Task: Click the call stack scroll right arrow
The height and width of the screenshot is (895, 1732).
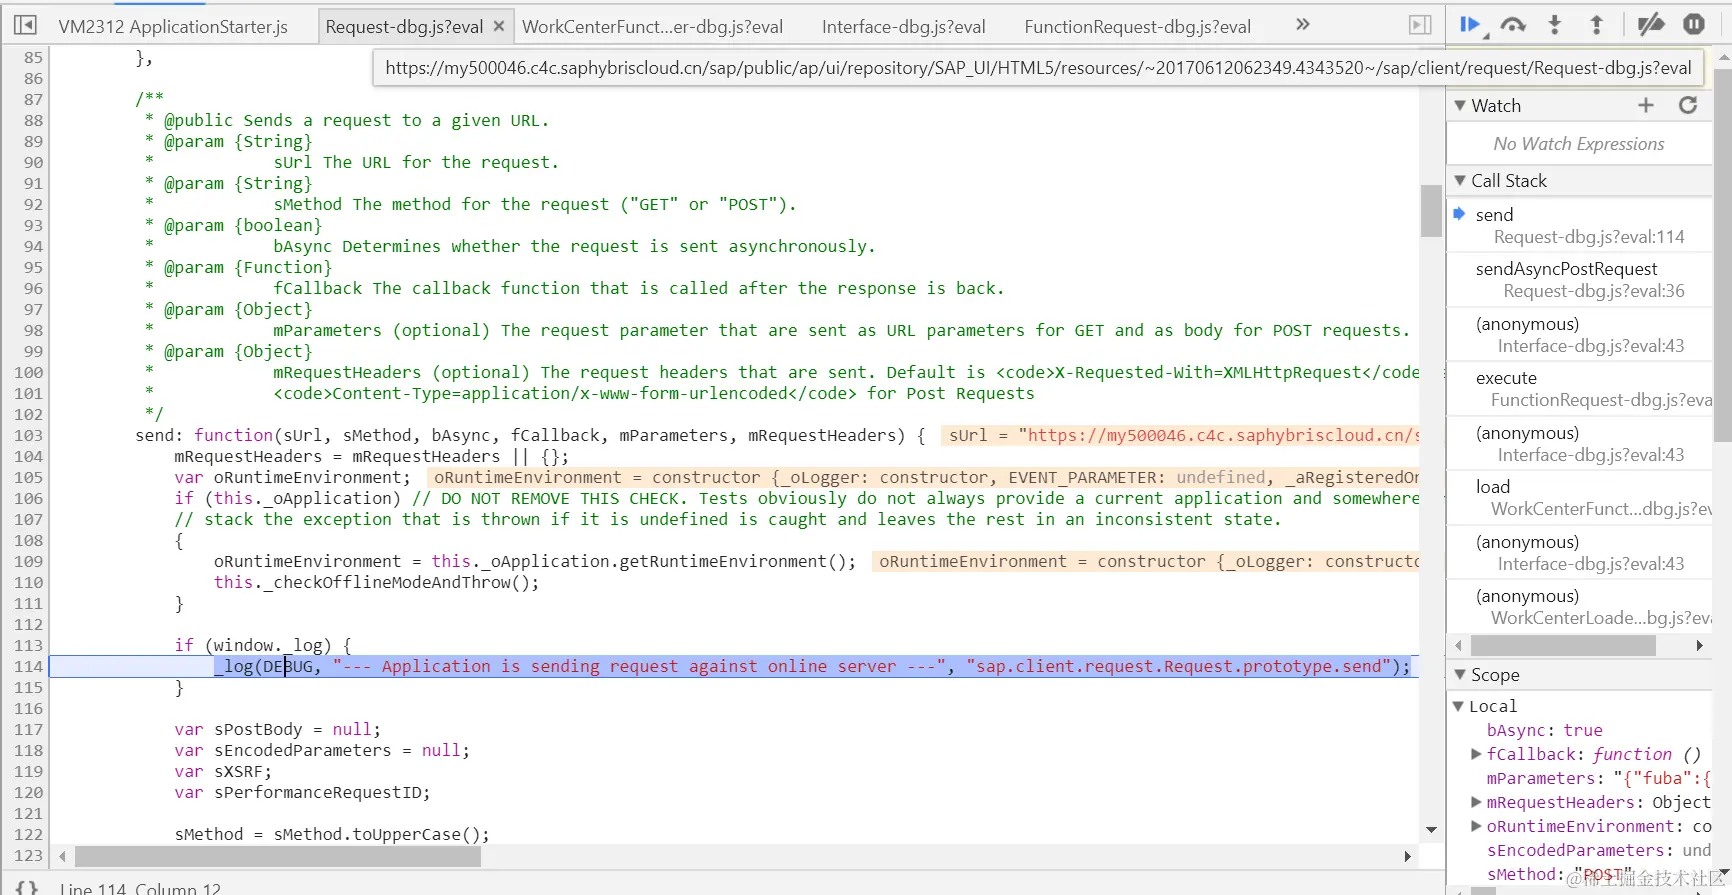Action: pos(1700,646)
